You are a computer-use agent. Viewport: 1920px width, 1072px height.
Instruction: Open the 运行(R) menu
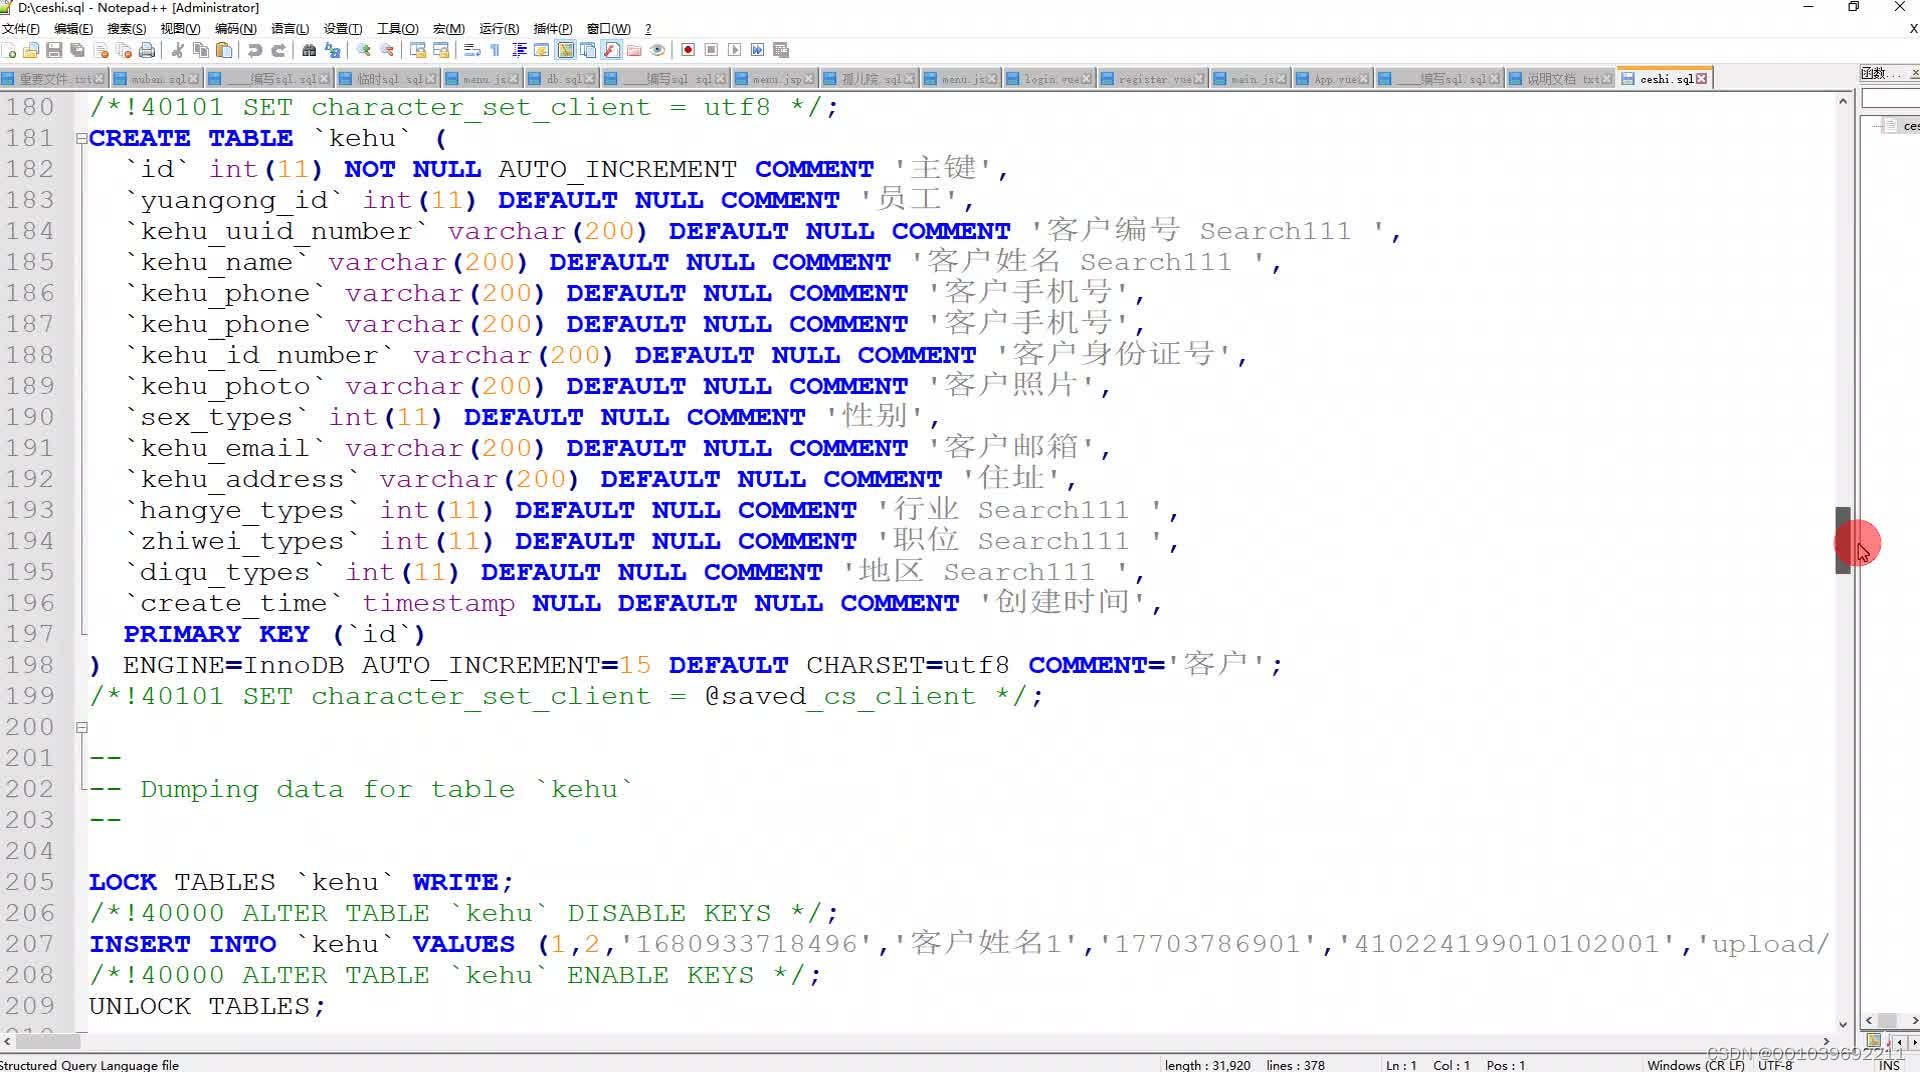tap(499, 29)
